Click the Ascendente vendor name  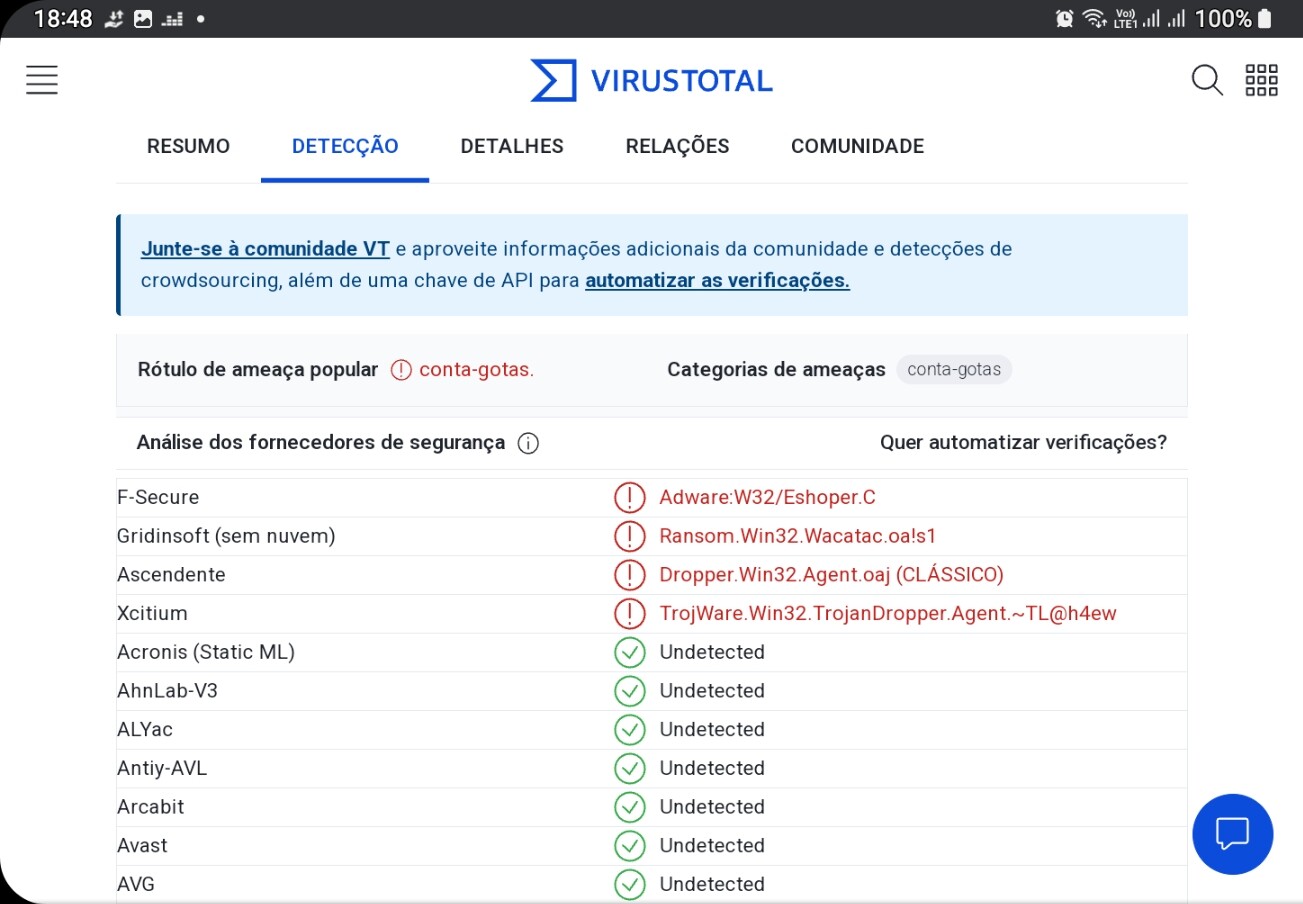click(x=171, y=575)
